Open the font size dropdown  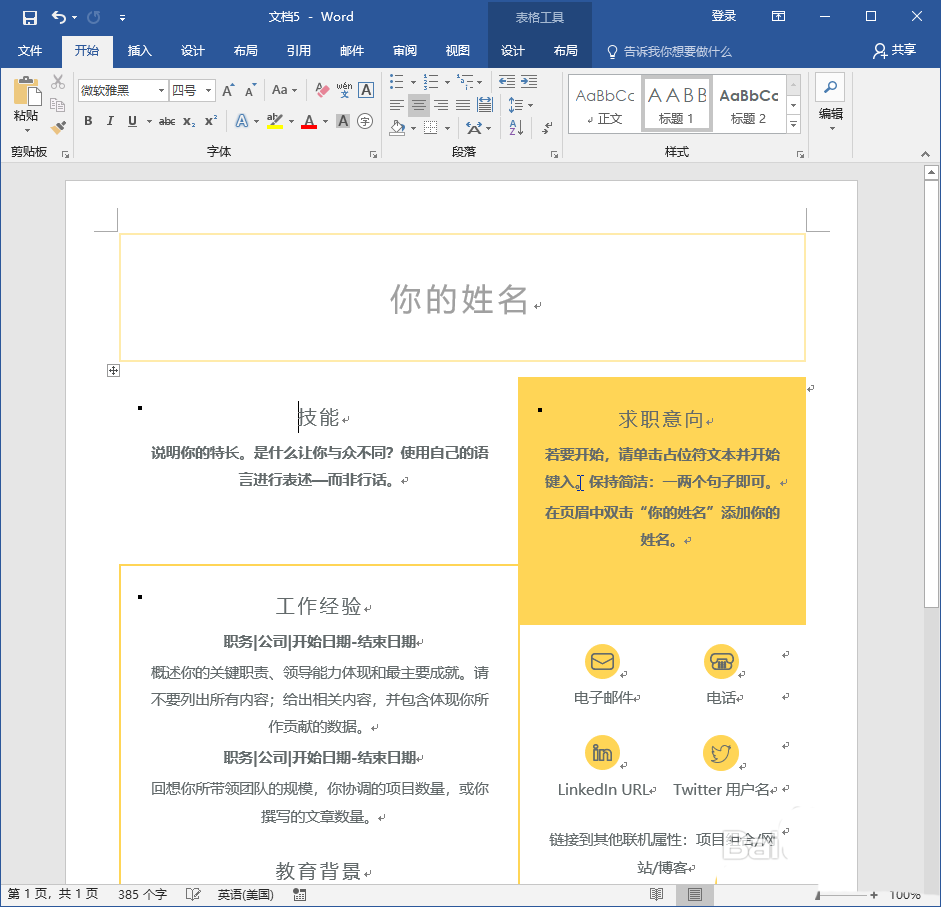tap(209, 91)
